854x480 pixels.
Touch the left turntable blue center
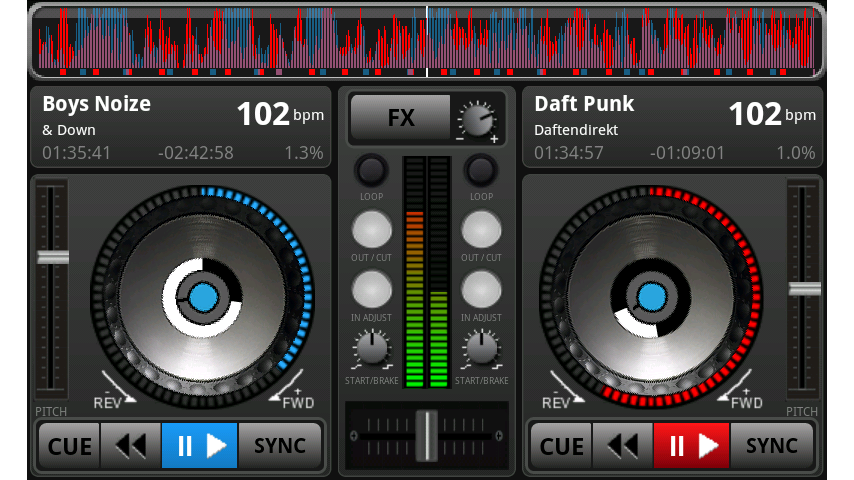(204, 297)
